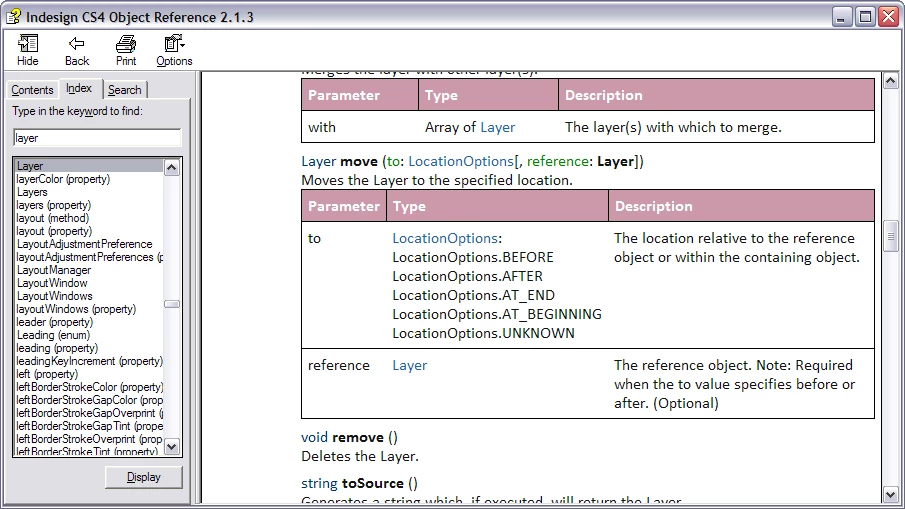905x509 pixels.
Task: Click 'LocationOptions.AFTER' text
Action: point(468,276)
